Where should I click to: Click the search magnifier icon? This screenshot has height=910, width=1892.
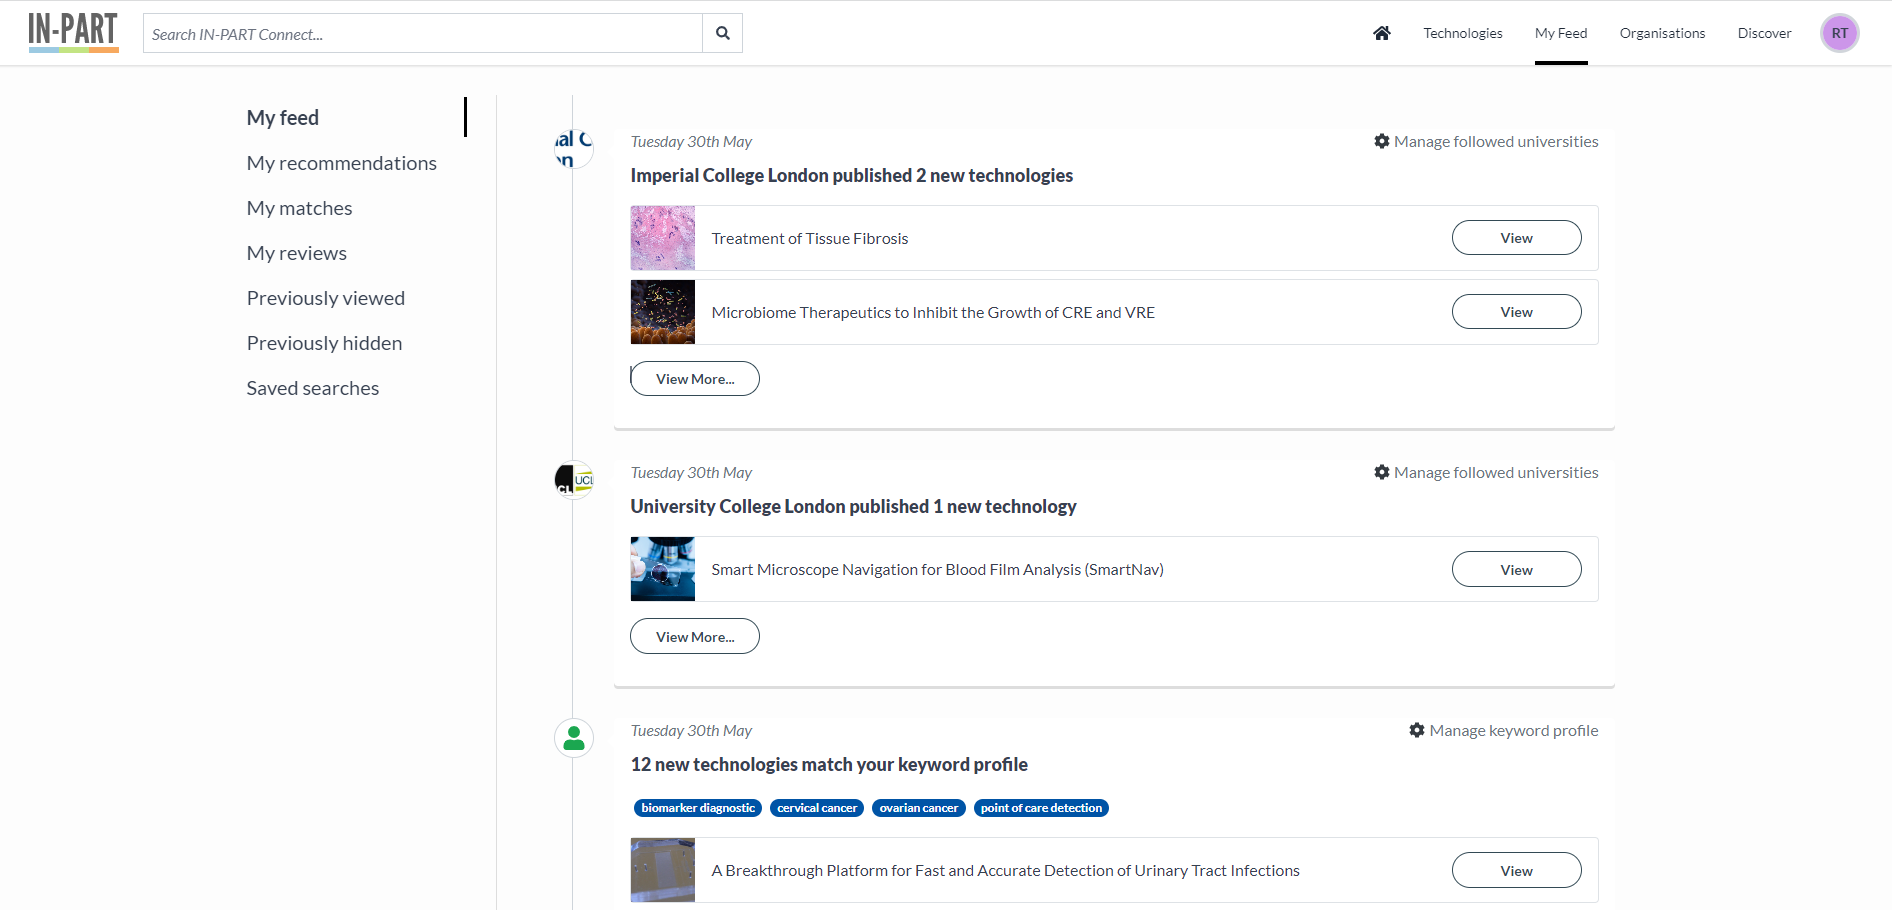click(x=723, y=33)
